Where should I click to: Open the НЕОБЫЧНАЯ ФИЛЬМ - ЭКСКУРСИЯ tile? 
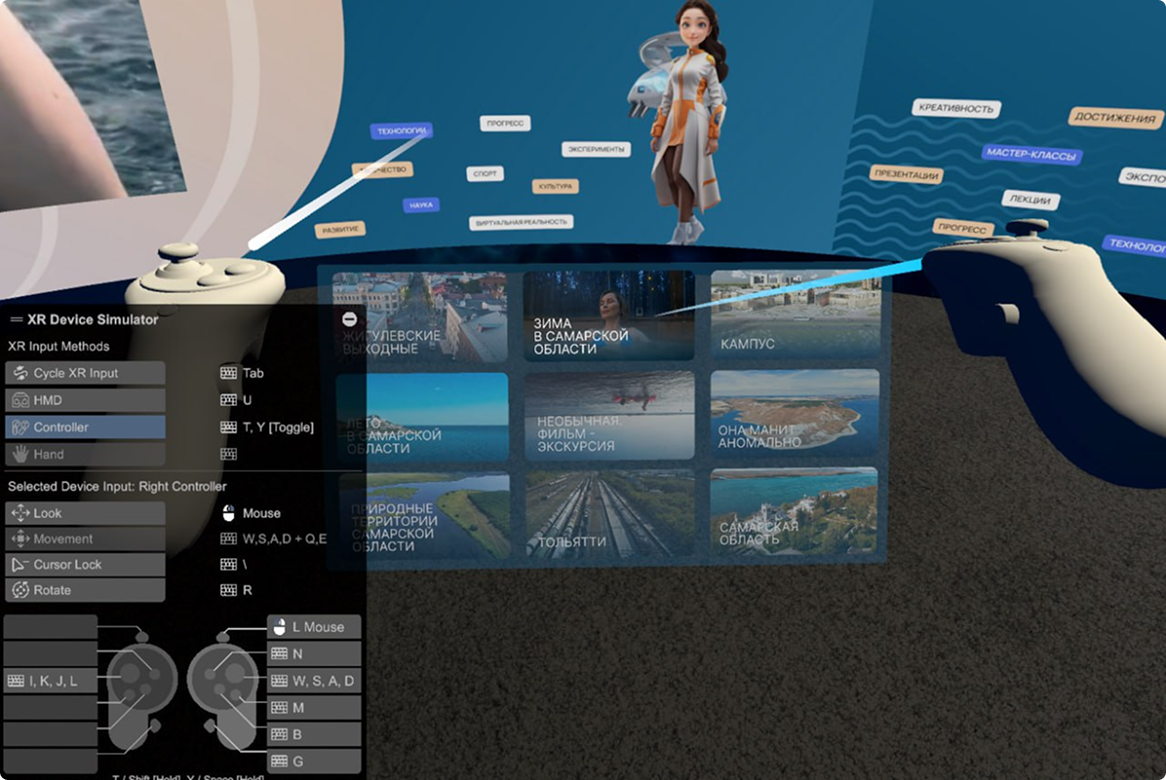click(609, 416)
